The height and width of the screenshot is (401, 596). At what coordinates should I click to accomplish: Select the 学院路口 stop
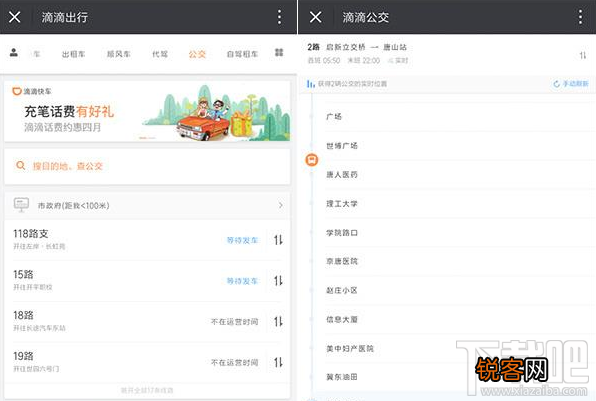click(x=342, y=232)
